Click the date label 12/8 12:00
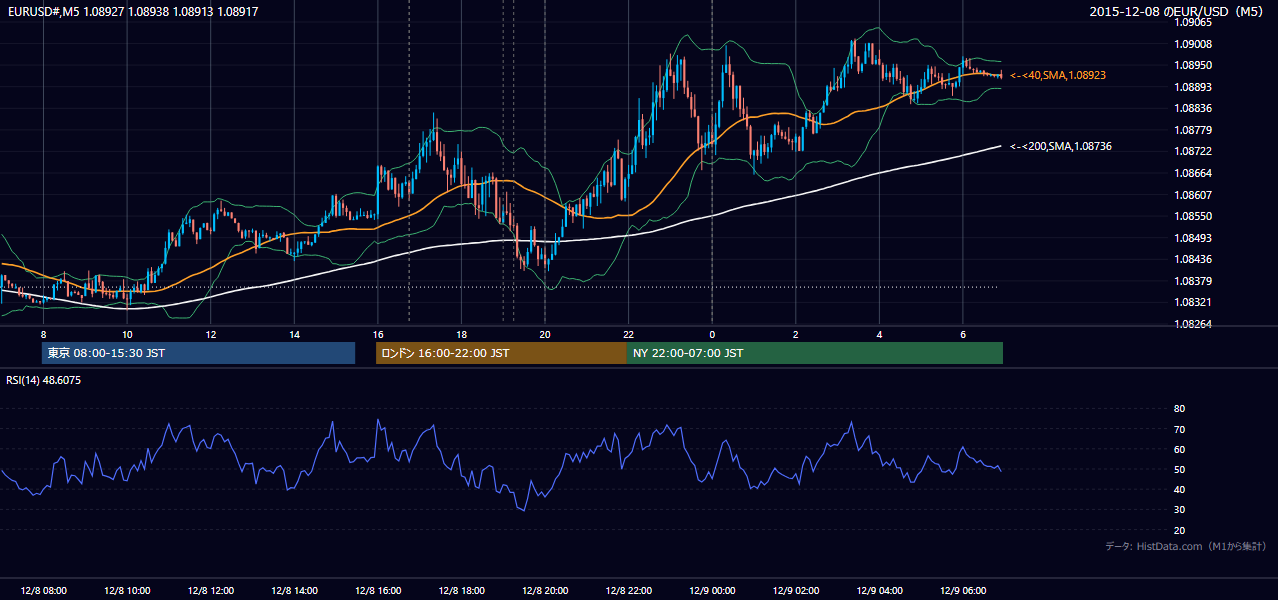The width and height of the screenshot is (1278, 600). (x=211, y=591)
